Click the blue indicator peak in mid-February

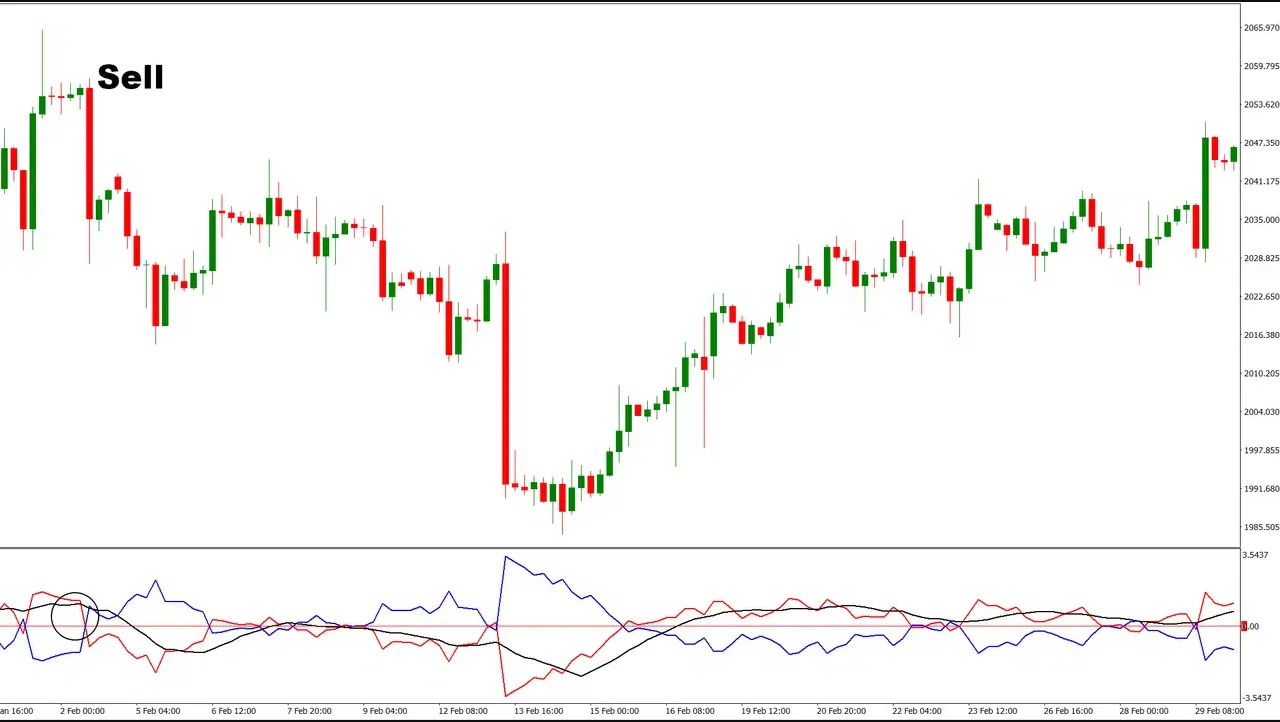pyautogui.click(x=506, y=558)
